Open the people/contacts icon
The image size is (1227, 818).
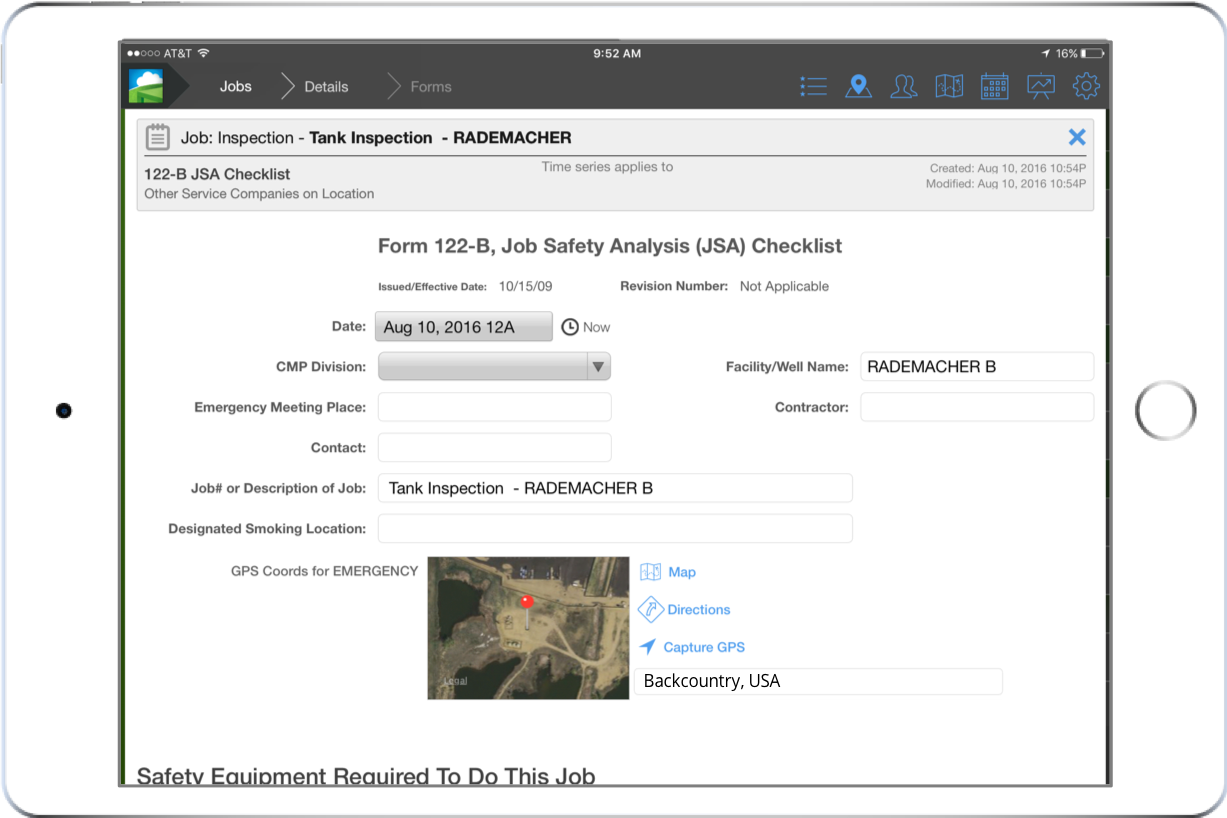click(x=903, y=87)
